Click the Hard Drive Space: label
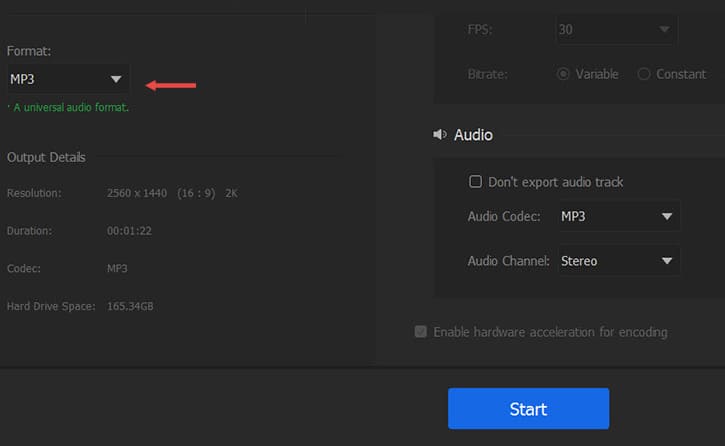 click(51, 306)
